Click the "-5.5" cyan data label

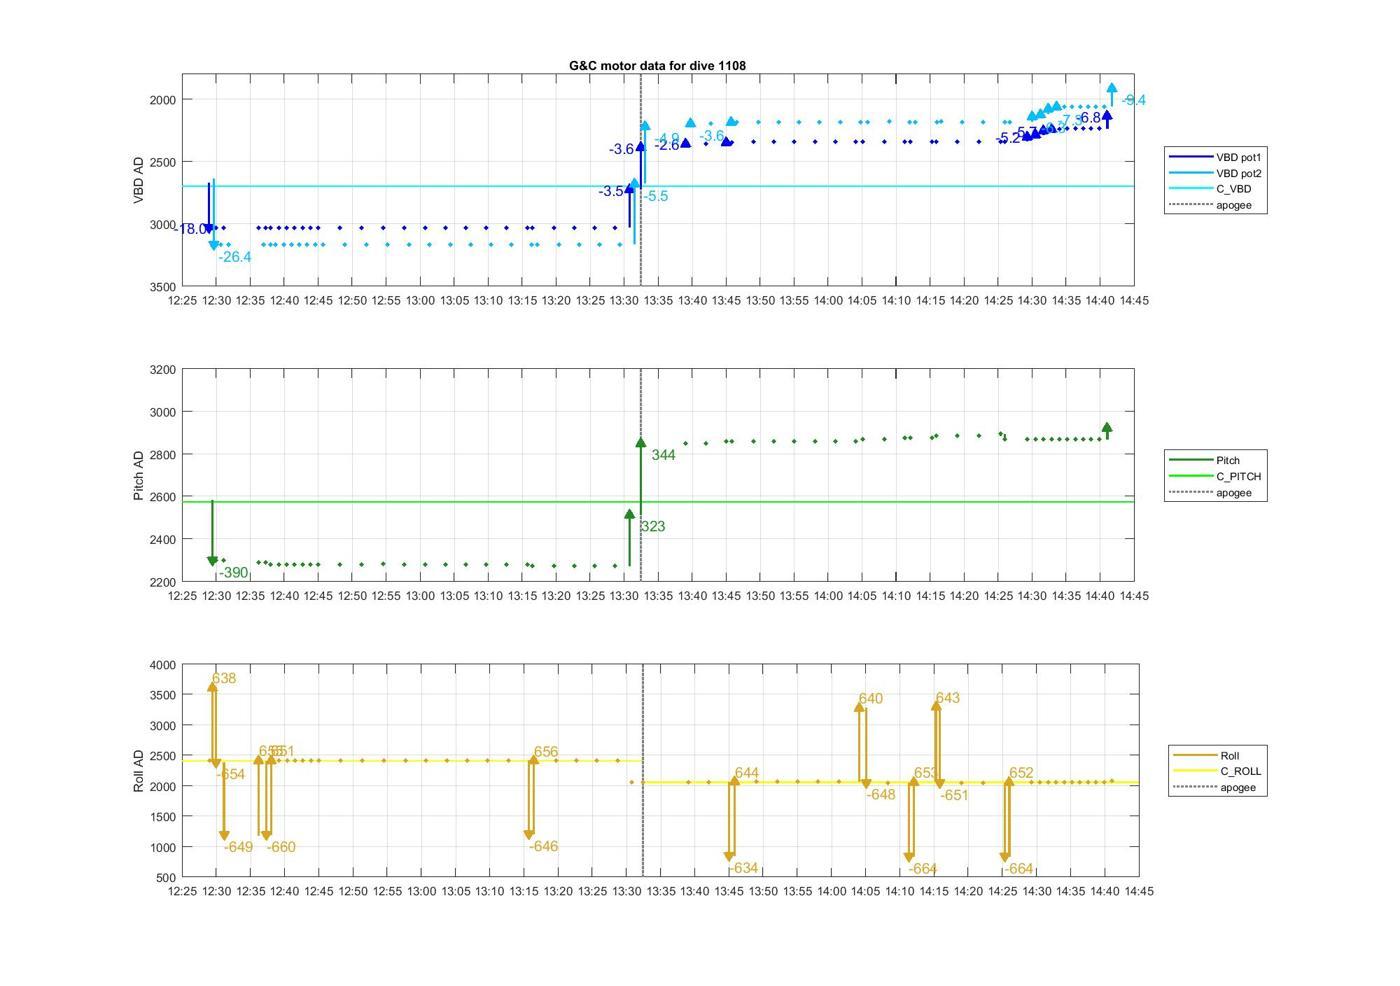[655, 196]
